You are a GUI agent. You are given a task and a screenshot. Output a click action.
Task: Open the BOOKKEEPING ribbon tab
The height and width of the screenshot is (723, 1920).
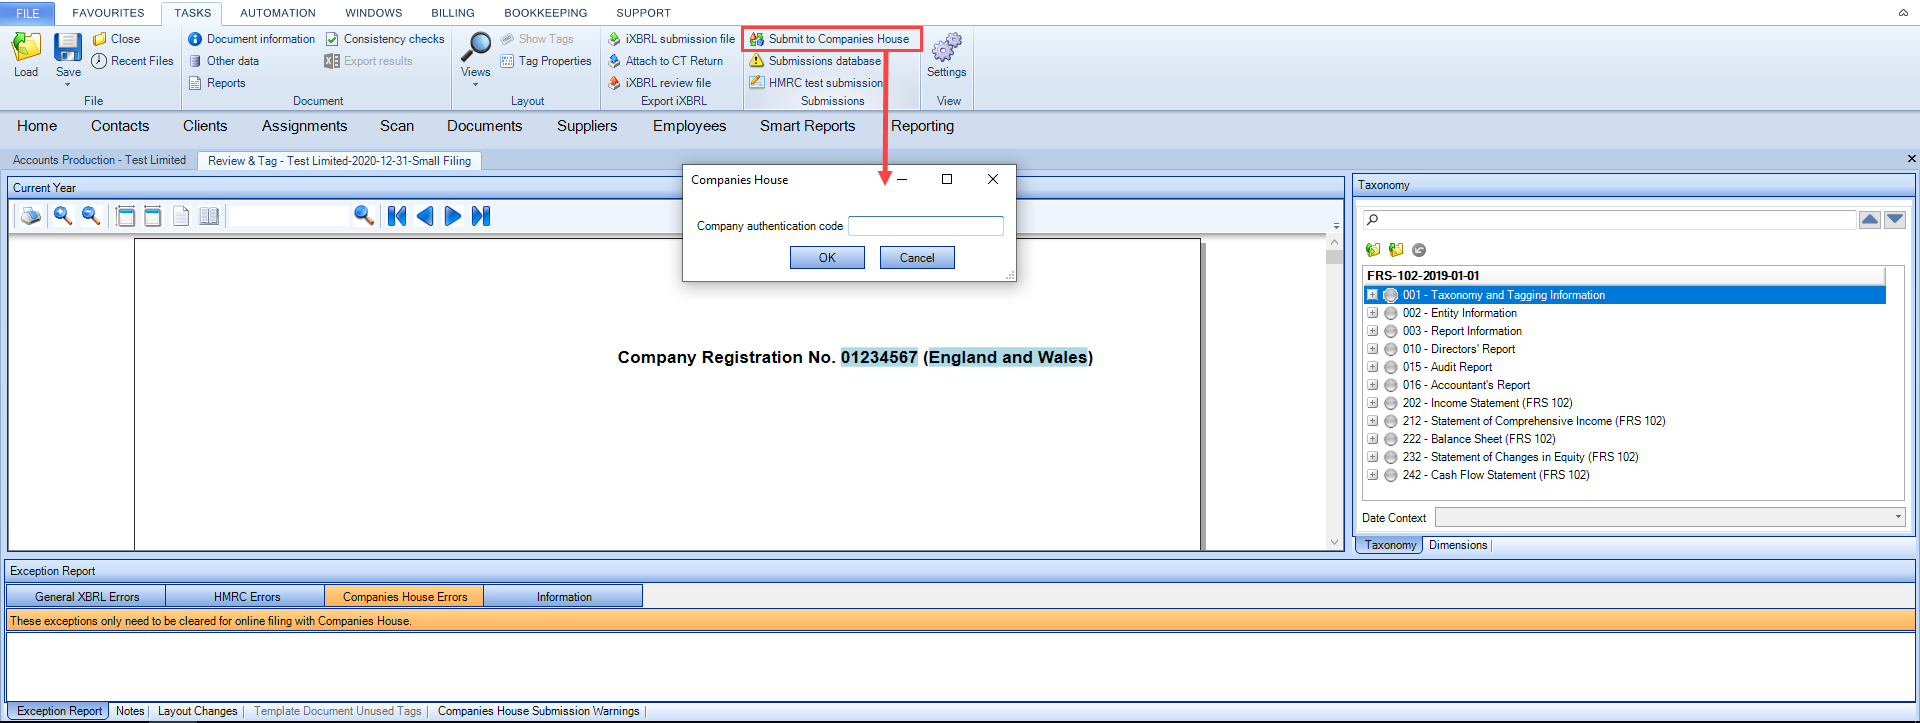pyautogui.click(x=546, y=13)
